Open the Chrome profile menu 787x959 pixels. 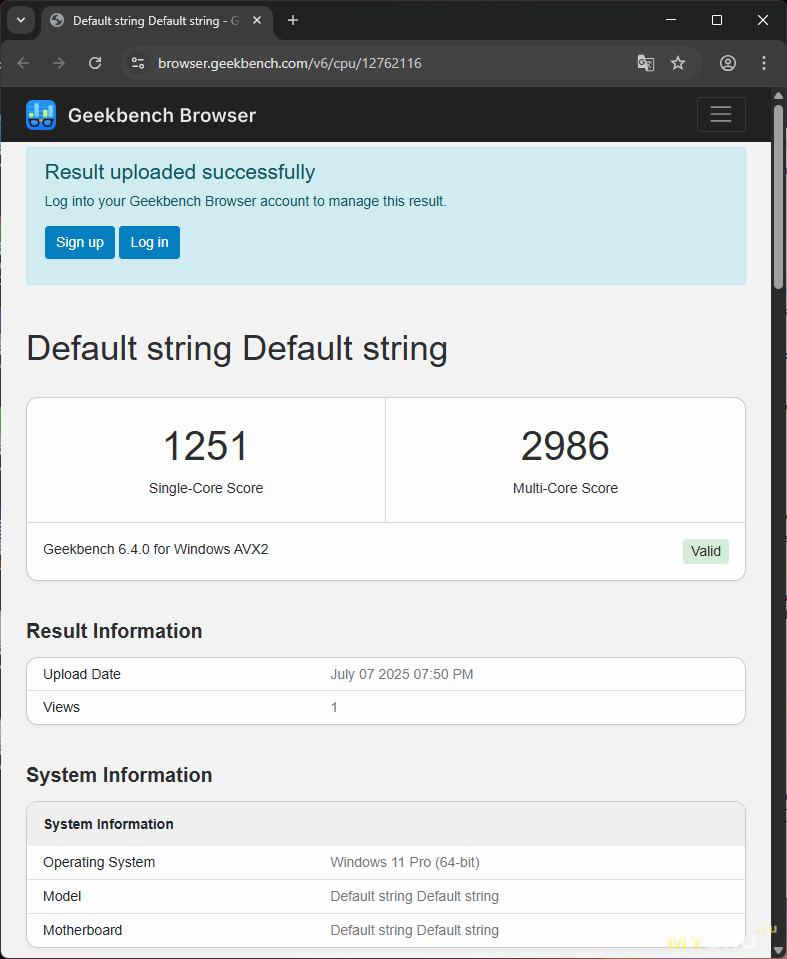click(x=728, y=63)
